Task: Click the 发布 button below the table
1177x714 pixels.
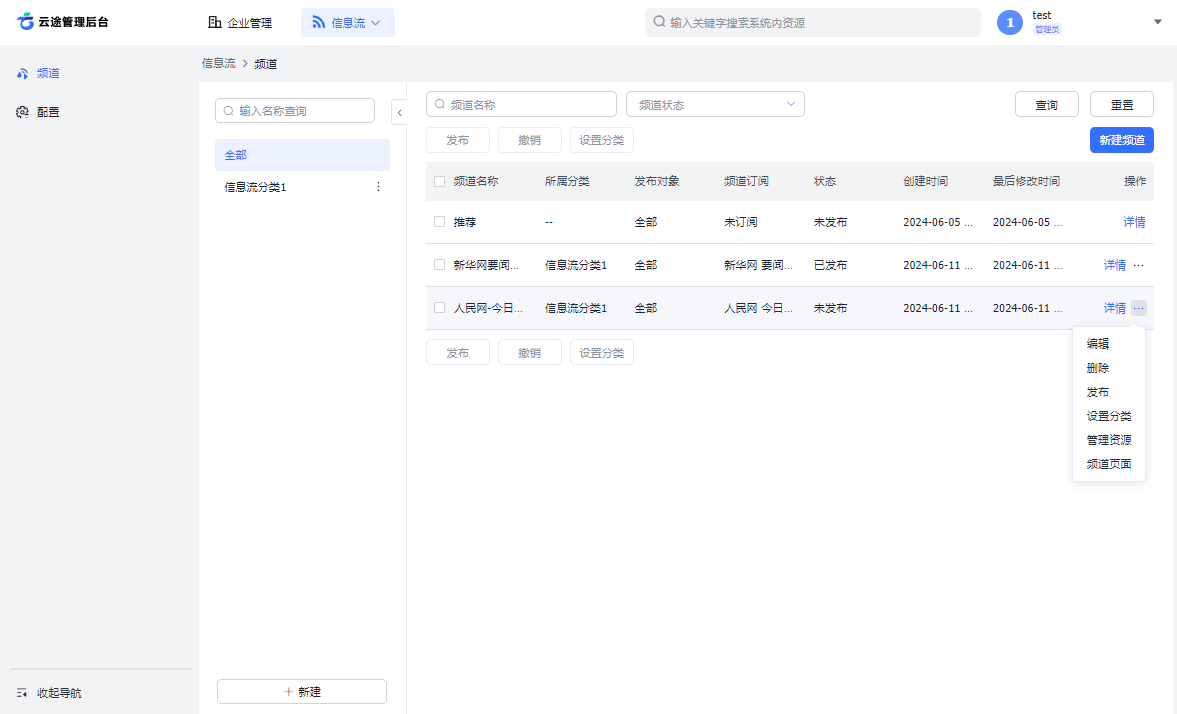Action: tap(458, 352)
